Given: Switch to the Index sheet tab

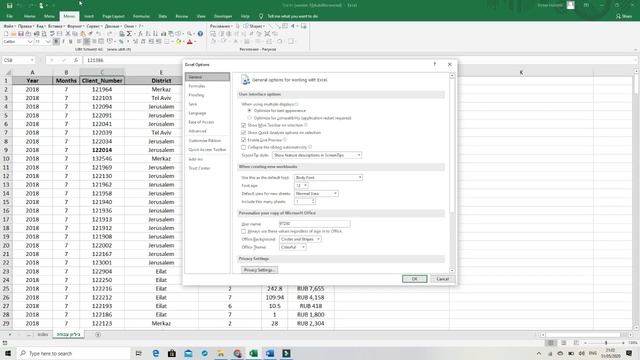Looking at the screenshot, I should (x=42, y=335).
